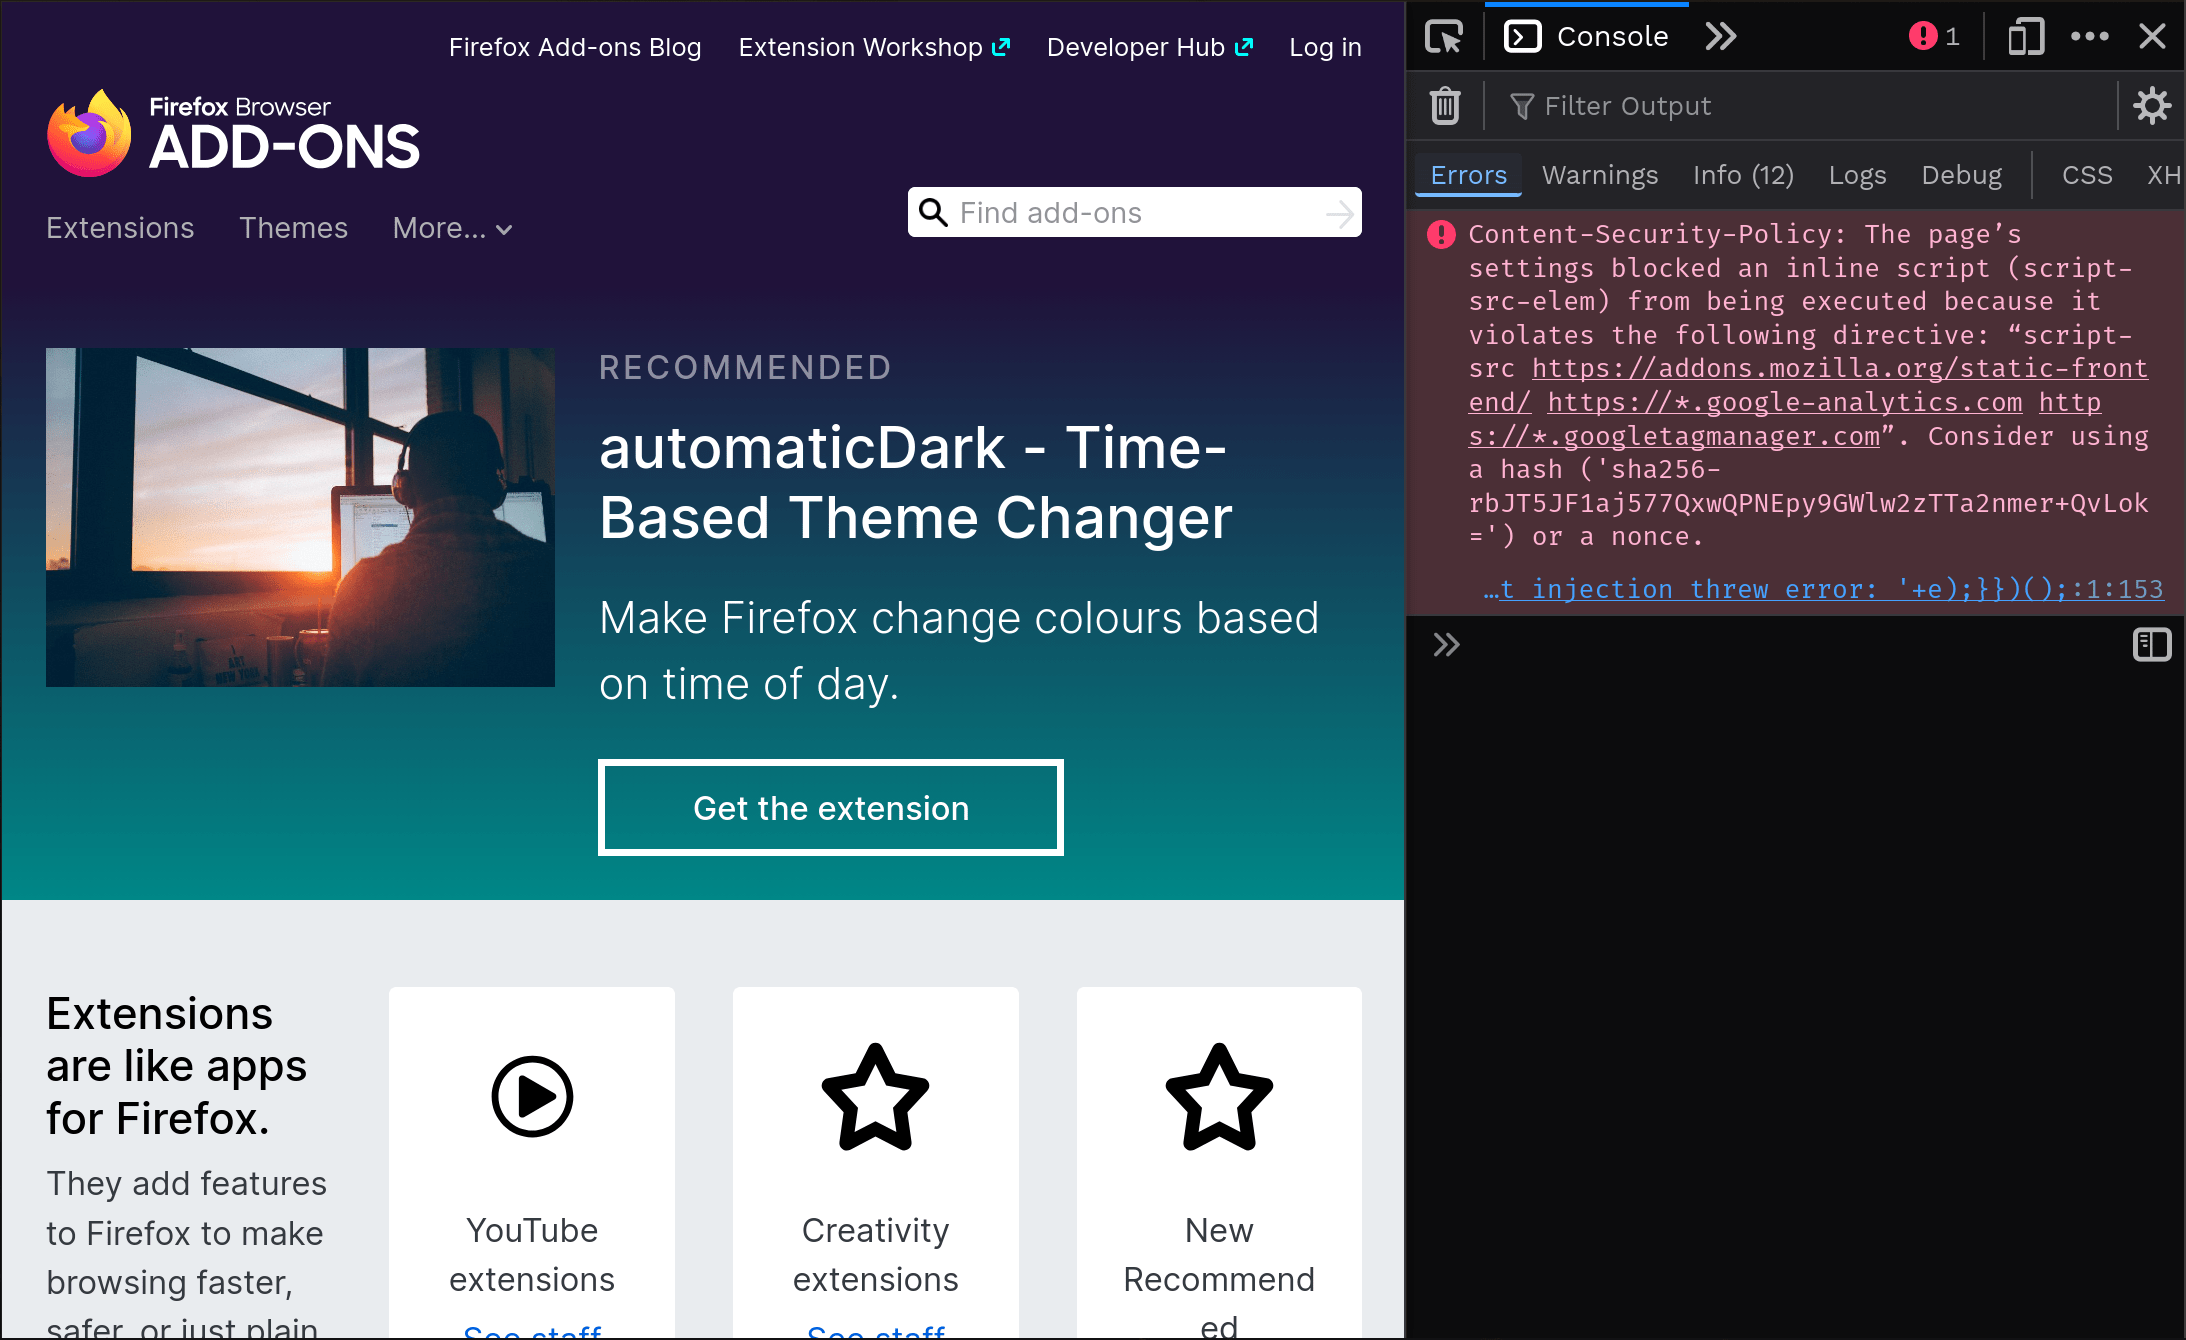2186x1340 pixels.
Task: Enable the Warnings filter in the console
Action: pos(1600,174)
